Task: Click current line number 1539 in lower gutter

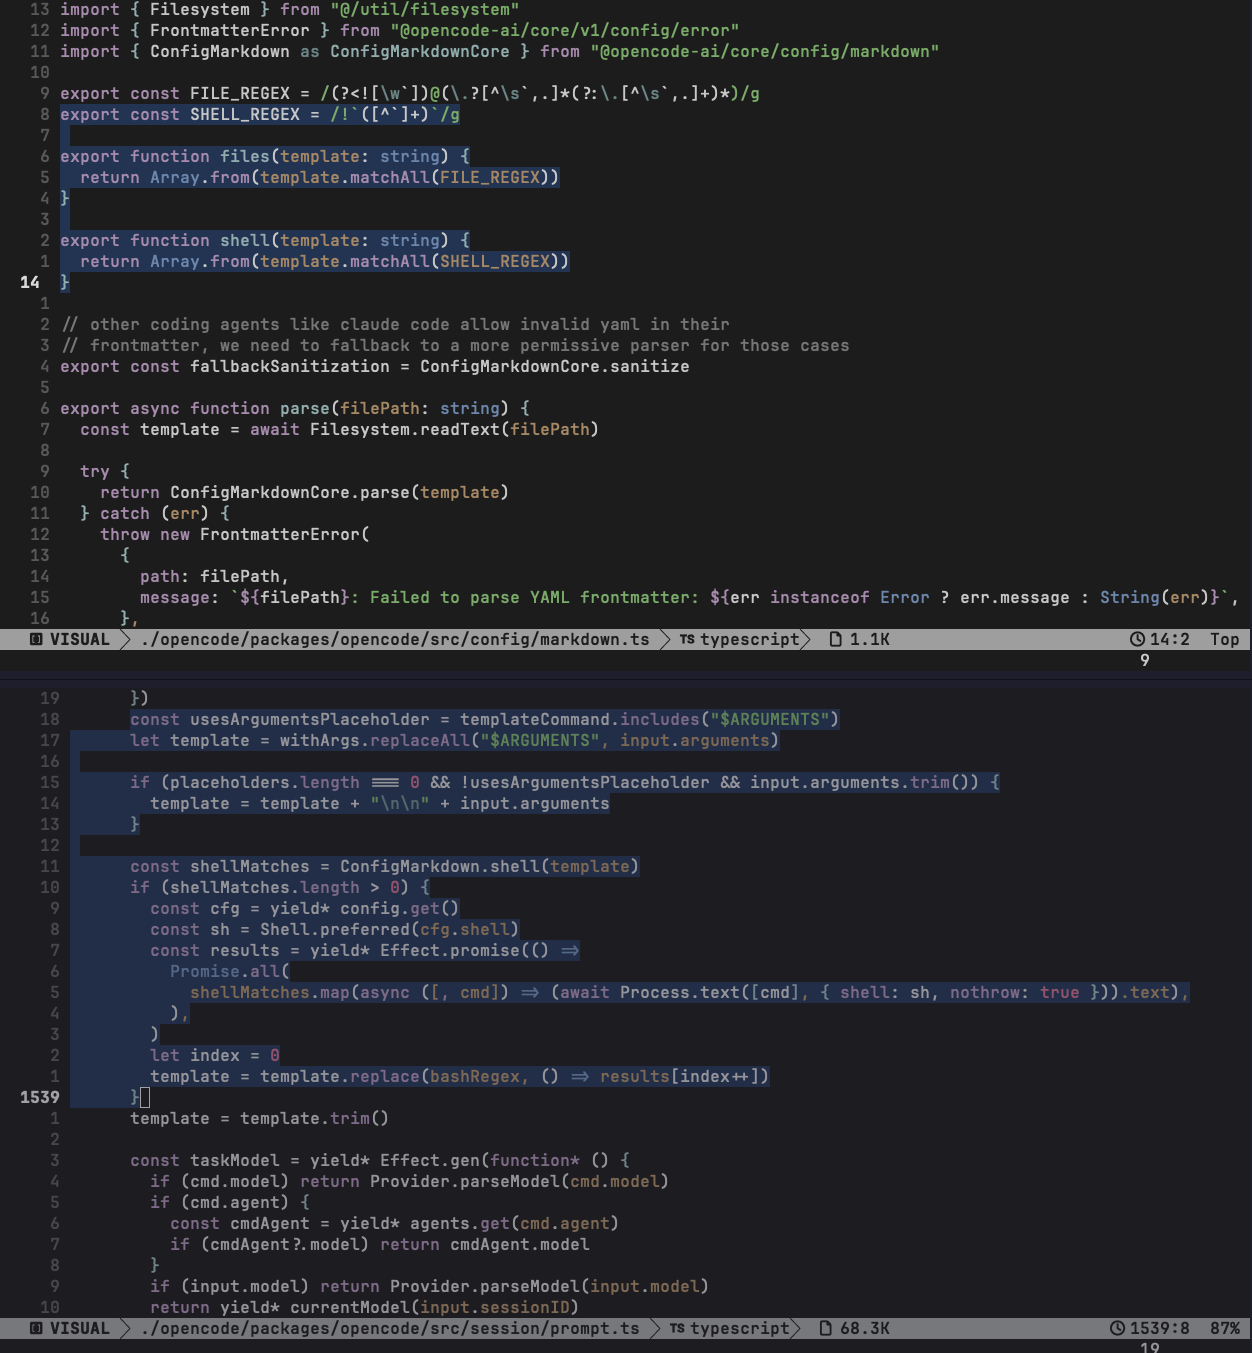Action: pos(40,1097)
